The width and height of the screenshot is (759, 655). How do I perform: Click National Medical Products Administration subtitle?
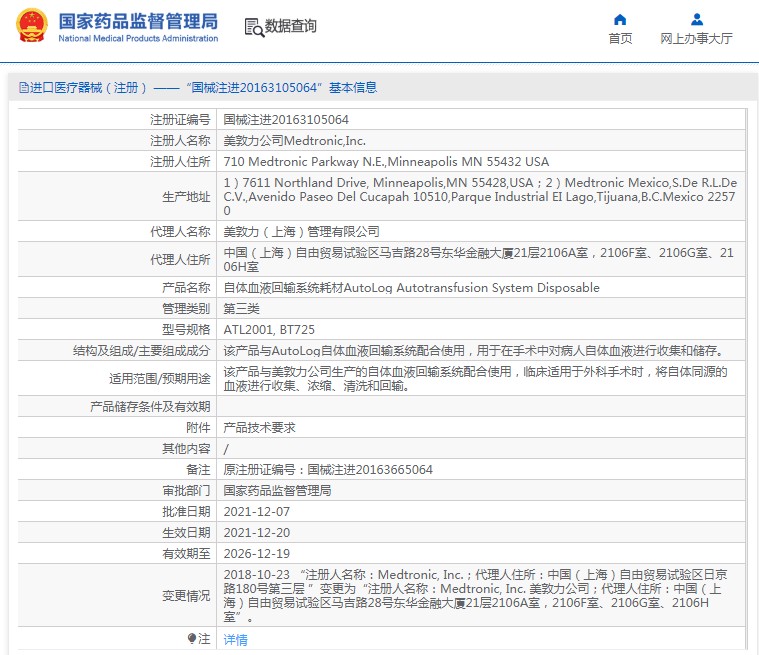(x=138, y=38)
